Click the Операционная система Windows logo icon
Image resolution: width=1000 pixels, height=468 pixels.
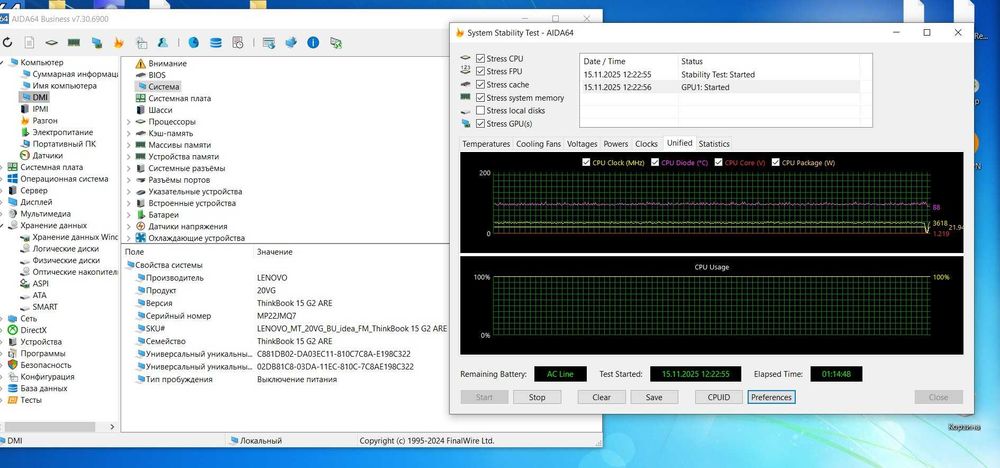tap(12, 179)
